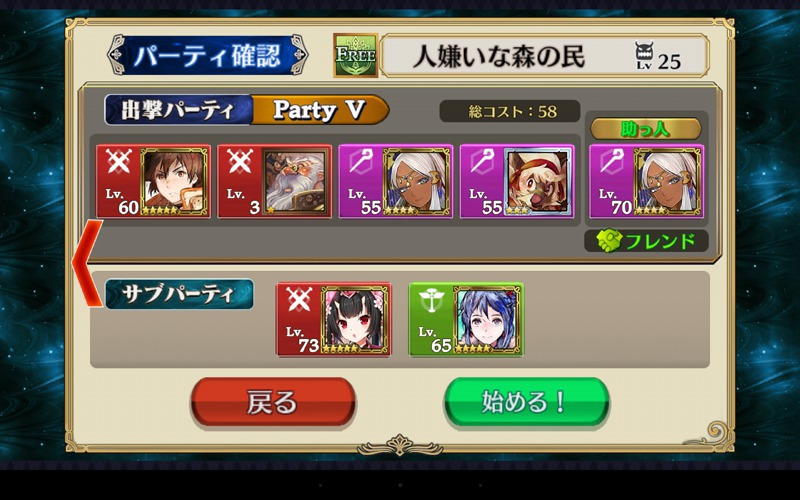
Task: Select the Lv. 60 brown-haired swordsman card
Action: 153,182
